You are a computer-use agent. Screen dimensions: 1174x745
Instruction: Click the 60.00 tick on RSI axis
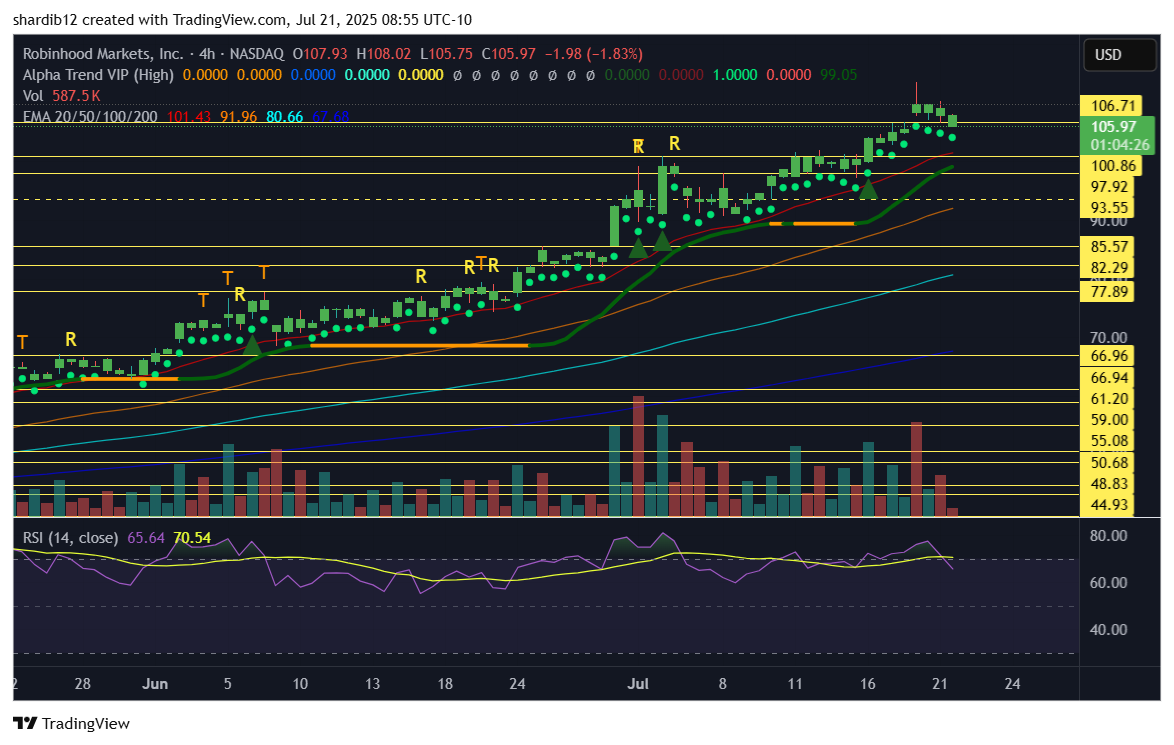(x=1109, y=583)
